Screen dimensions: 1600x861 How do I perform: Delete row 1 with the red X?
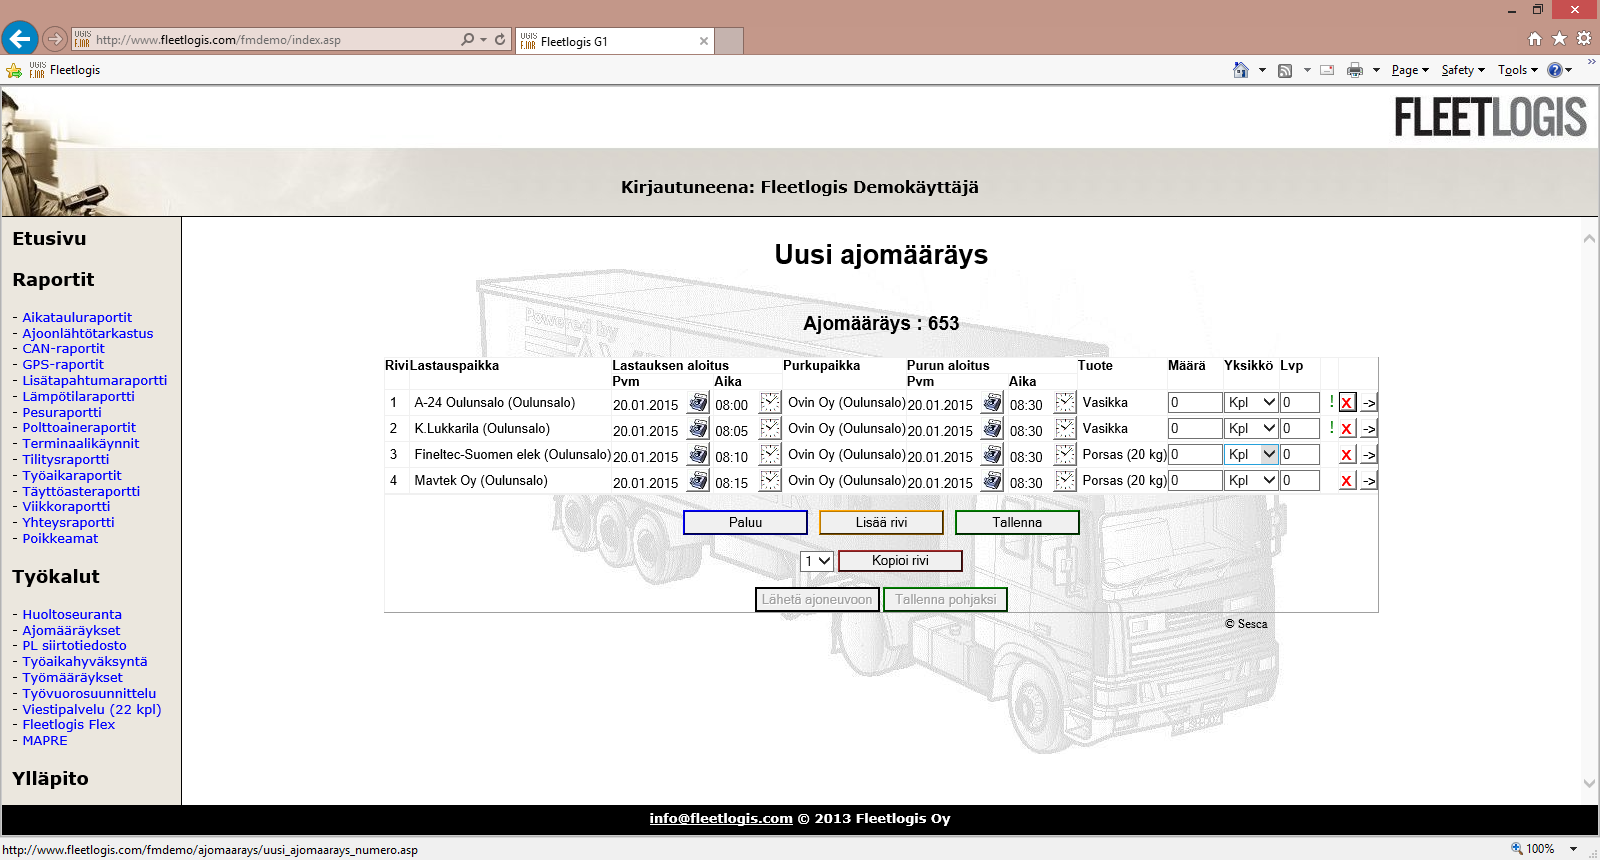(1347, 403)
